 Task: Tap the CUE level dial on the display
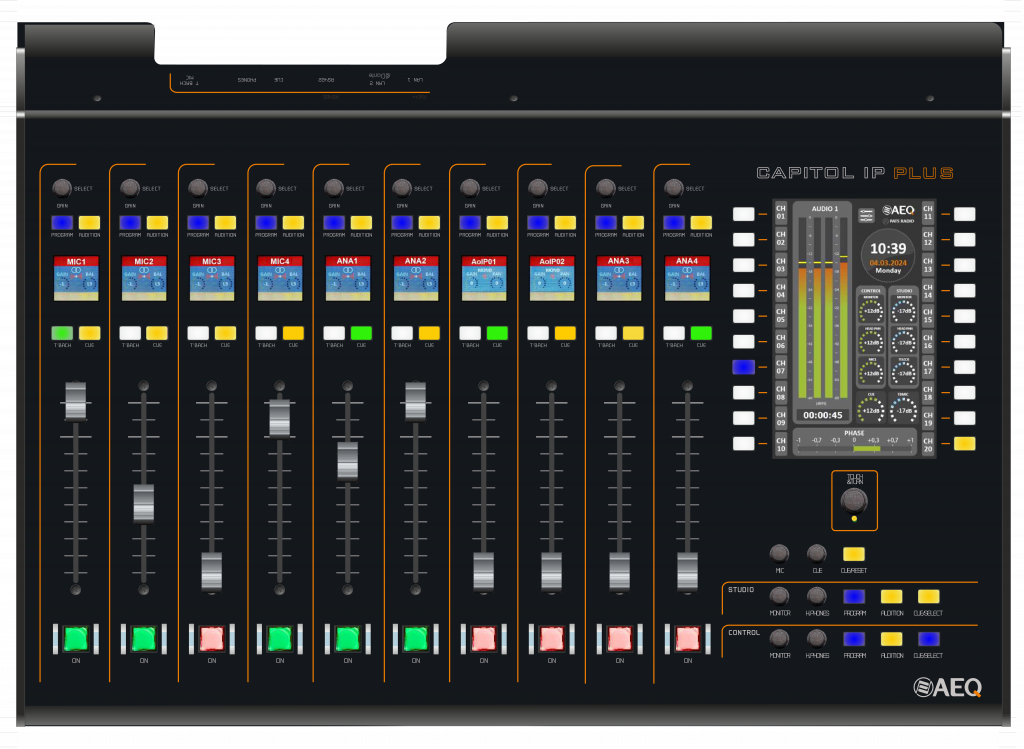[x=871, y=409]
